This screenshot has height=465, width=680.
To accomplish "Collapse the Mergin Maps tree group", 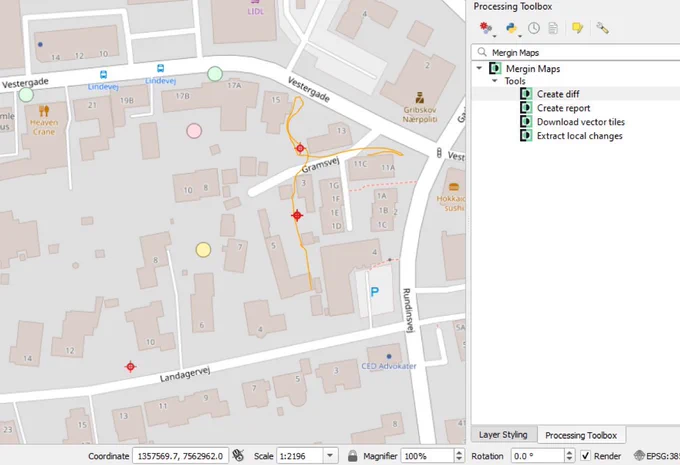I will 479,68.
